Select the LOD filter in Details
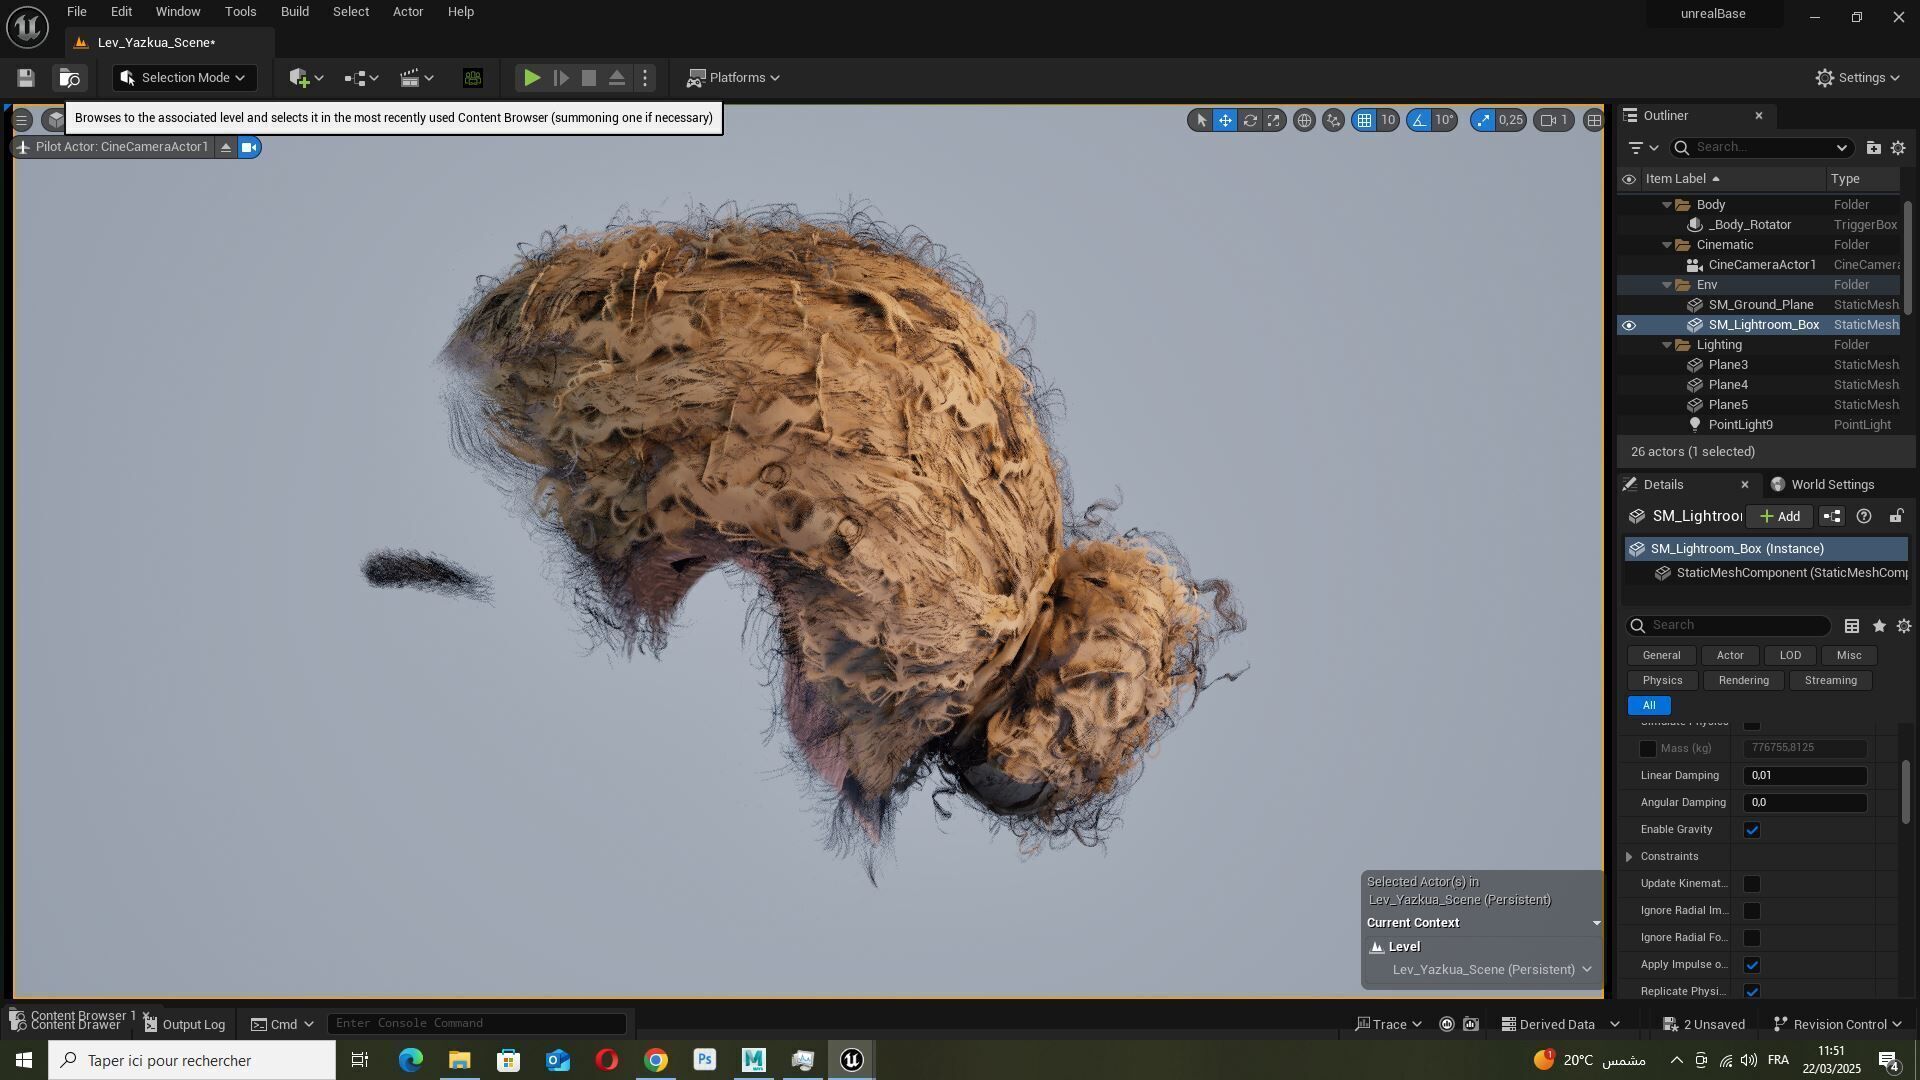This screenshot has width=1920, height=1080. click(1790, 656)
